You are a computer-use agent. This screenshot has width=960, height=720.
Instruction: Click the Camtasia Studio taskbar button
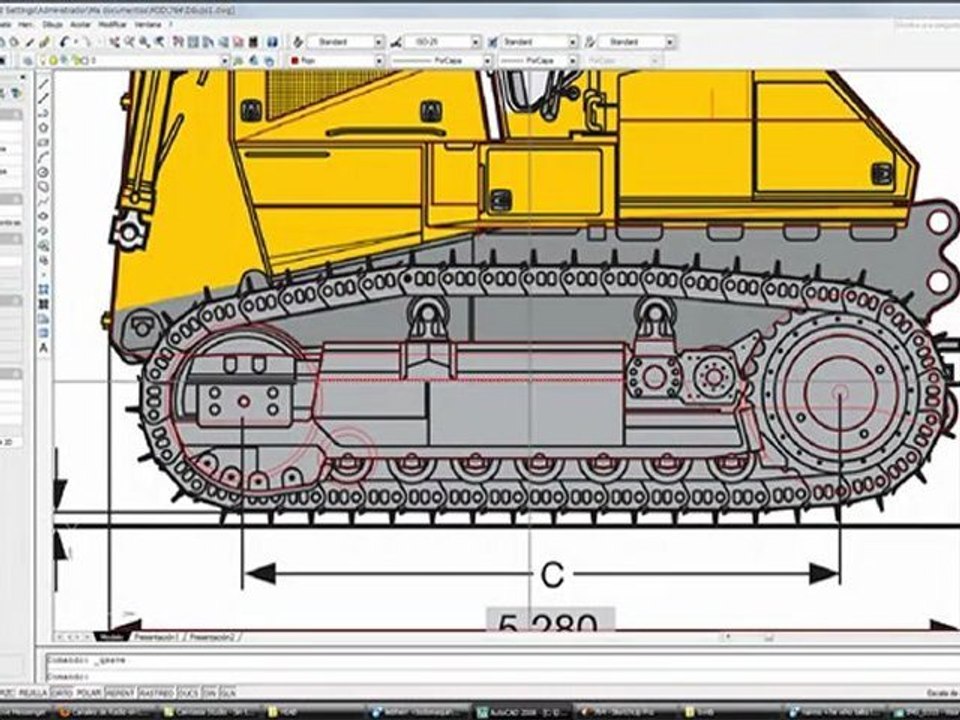(211, 713)
